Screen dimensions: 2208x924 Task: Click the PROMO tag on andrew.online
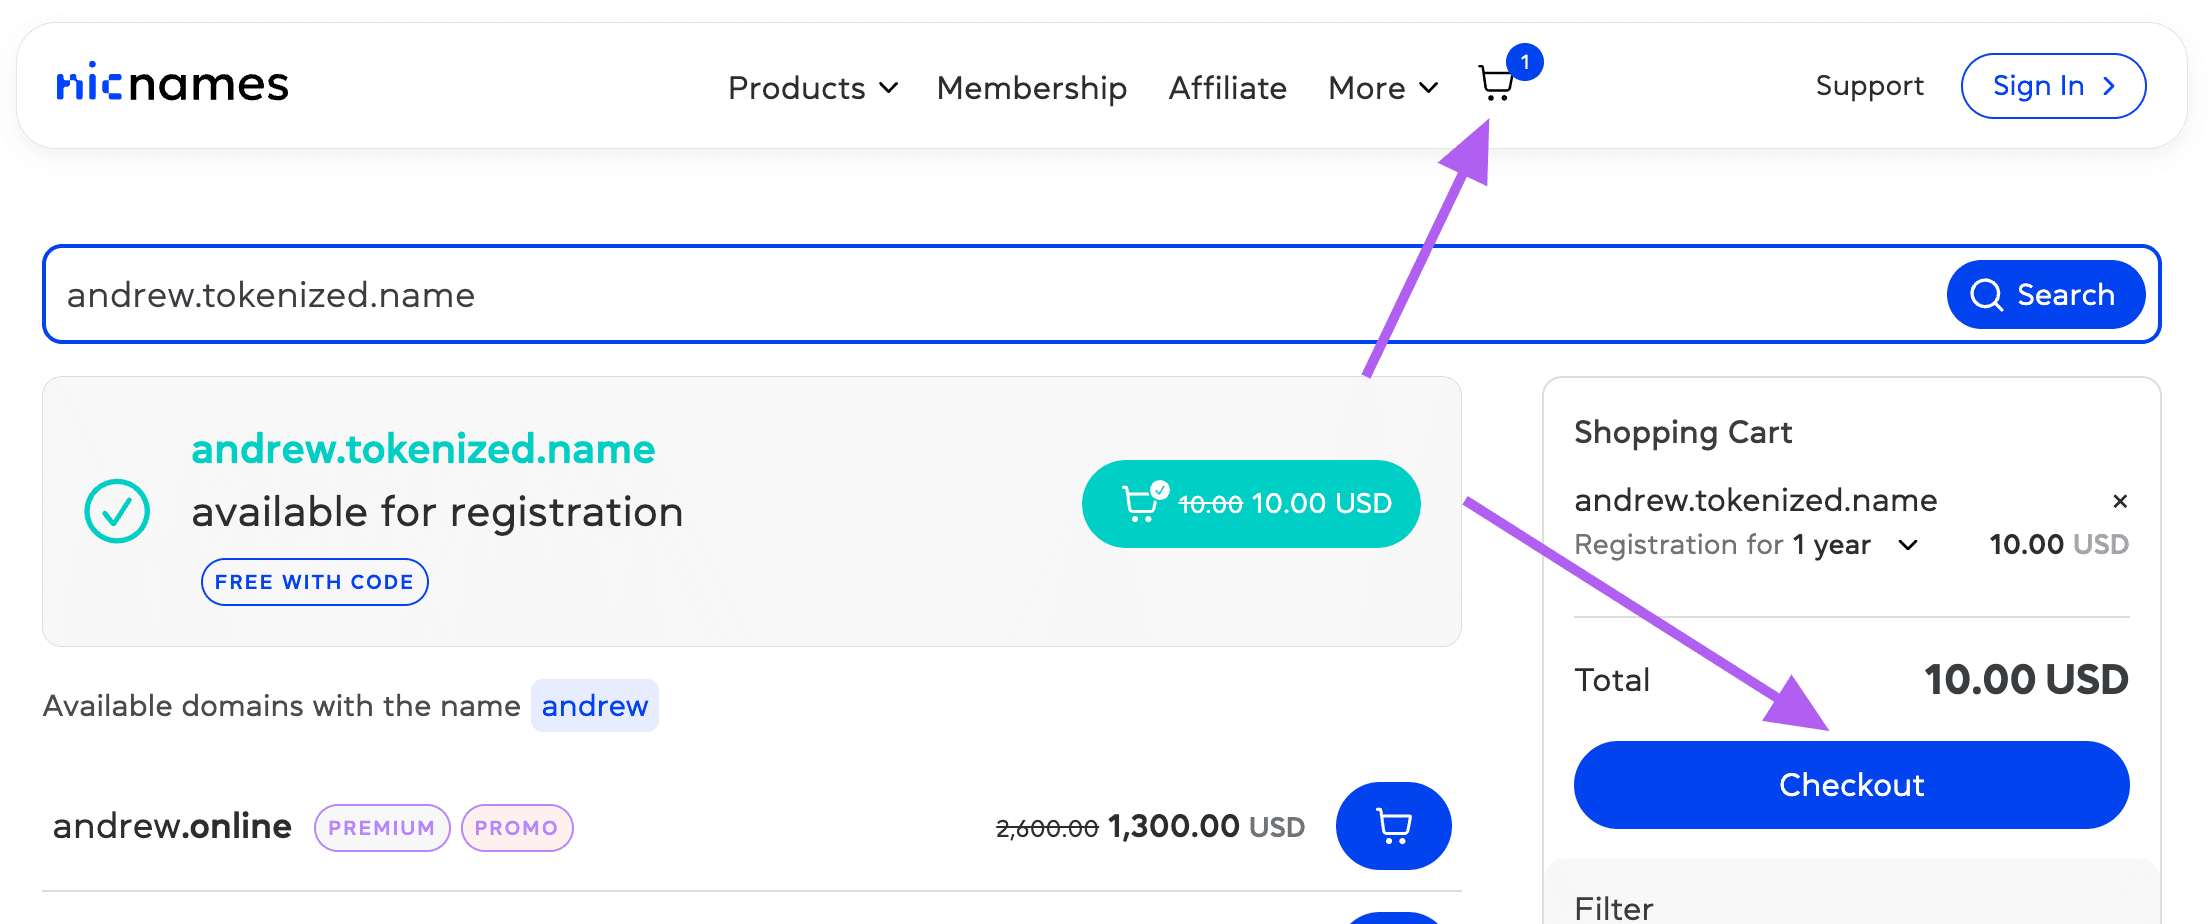pyautogui.click(x=516, y=828)
